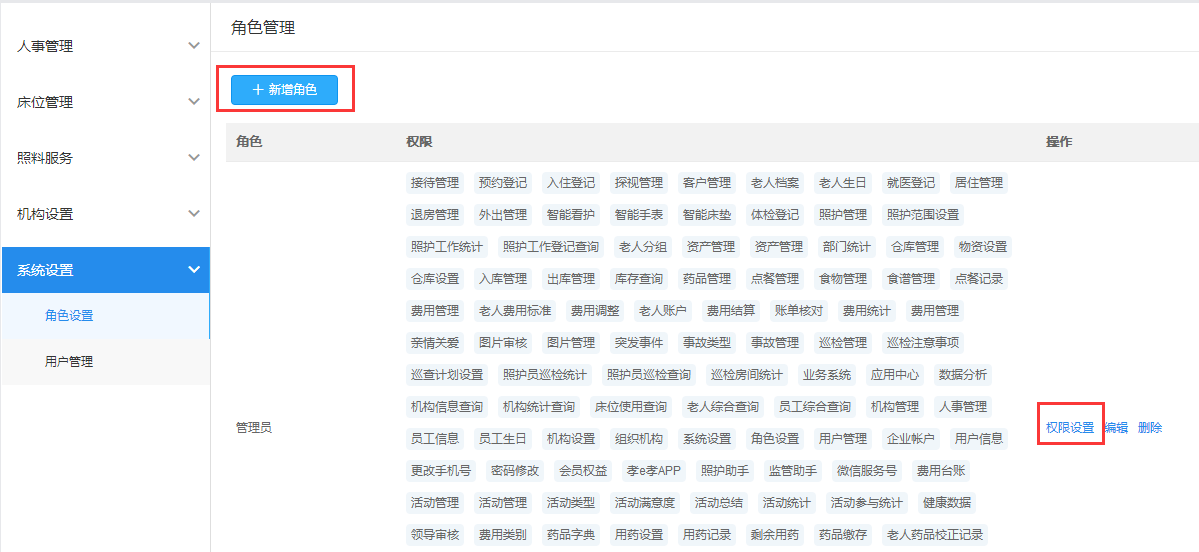Select 角色设置 in the sidebar
The image size is (1199, 552).
(x=69, y=316)
